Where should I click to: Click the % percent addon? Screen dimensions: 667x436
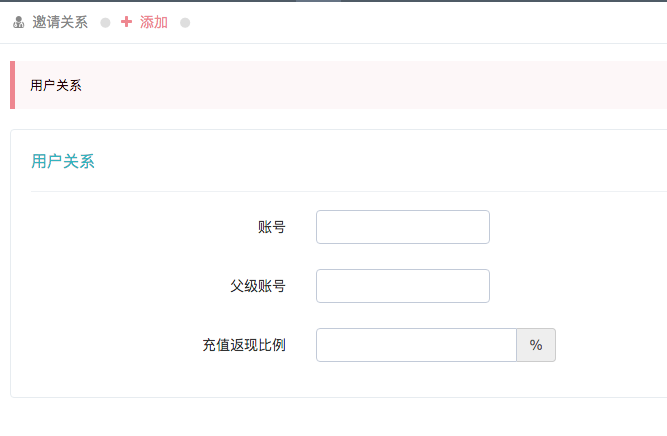(x=536, y=345)
